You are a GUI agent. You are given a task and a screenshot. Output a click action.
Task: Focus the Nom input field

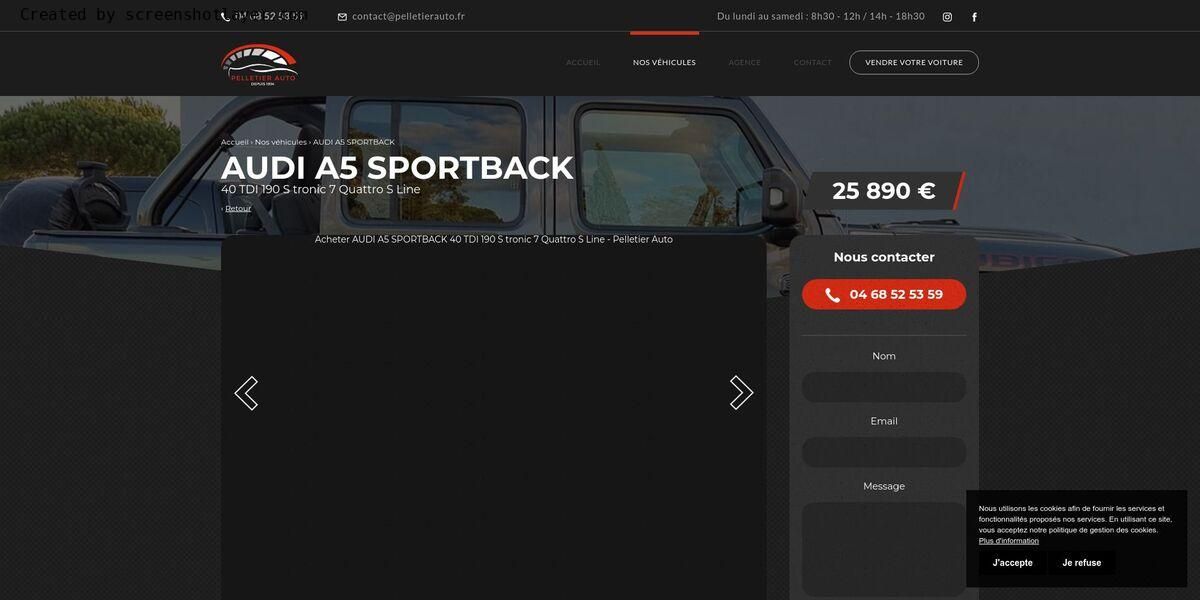tap(884, 387)
